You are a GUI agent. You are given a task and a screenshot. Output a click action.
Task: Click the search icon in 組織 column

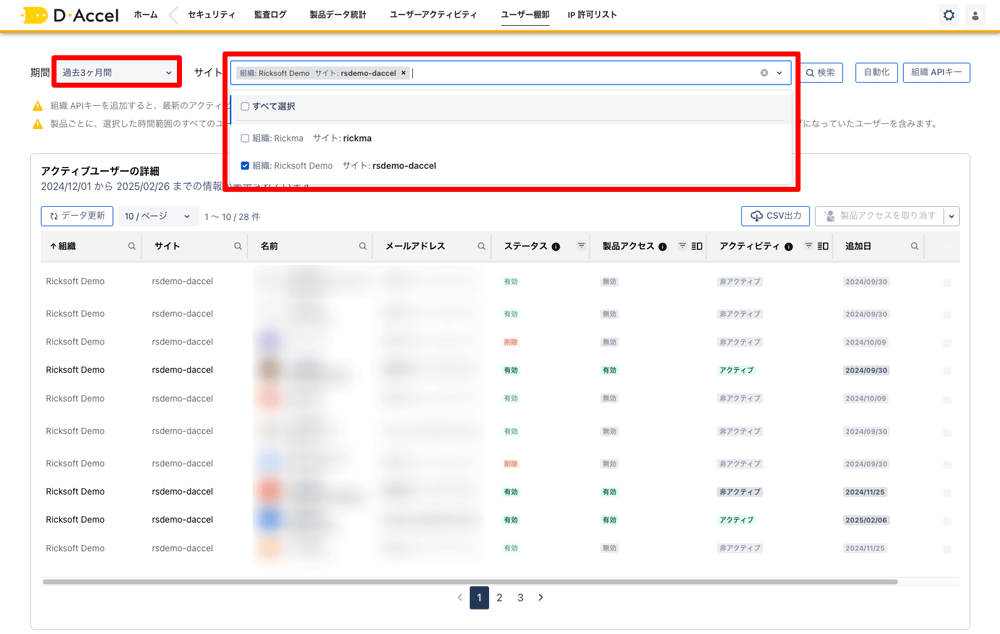click(132, 246)
